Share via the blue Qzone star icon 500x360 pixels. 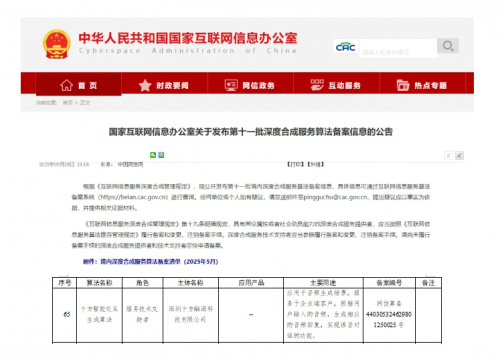(x=161, y=155)
